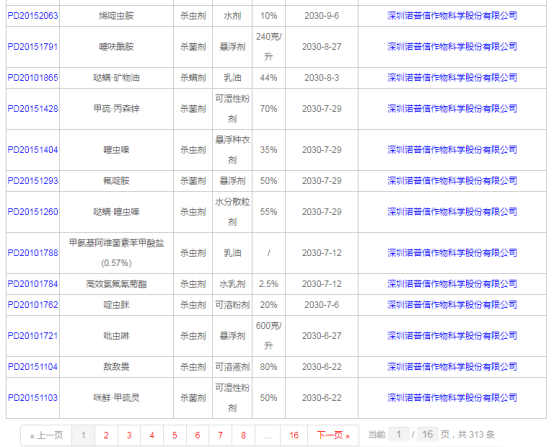Go to page 2 of results
This screenshot has height=447, width=554.
tap(106, 435)
